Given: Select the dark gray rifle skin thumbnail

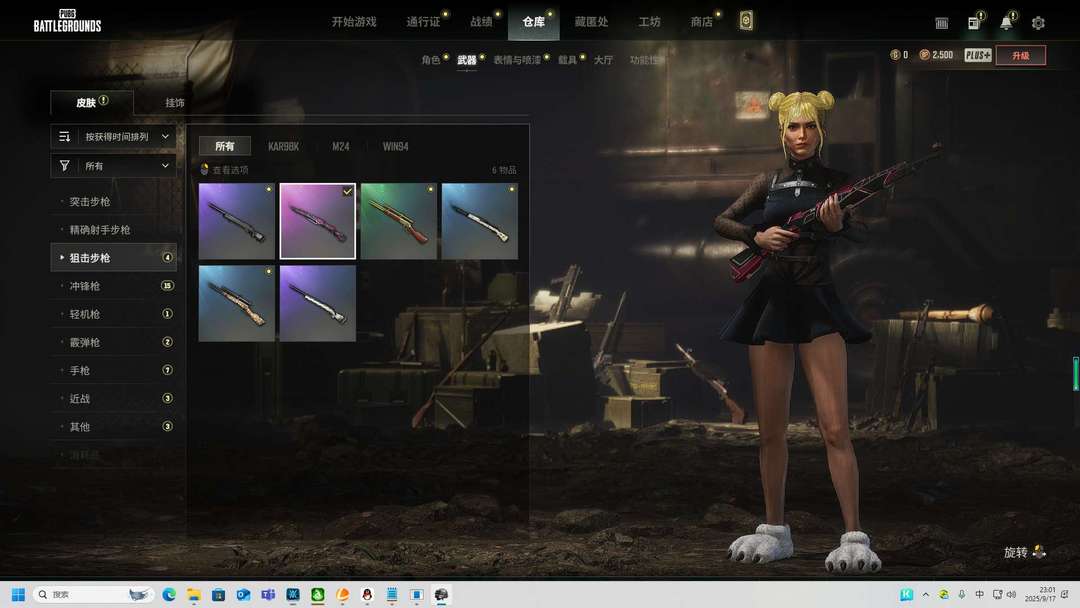Looking at the screenshot, I should tap(236, 221).
